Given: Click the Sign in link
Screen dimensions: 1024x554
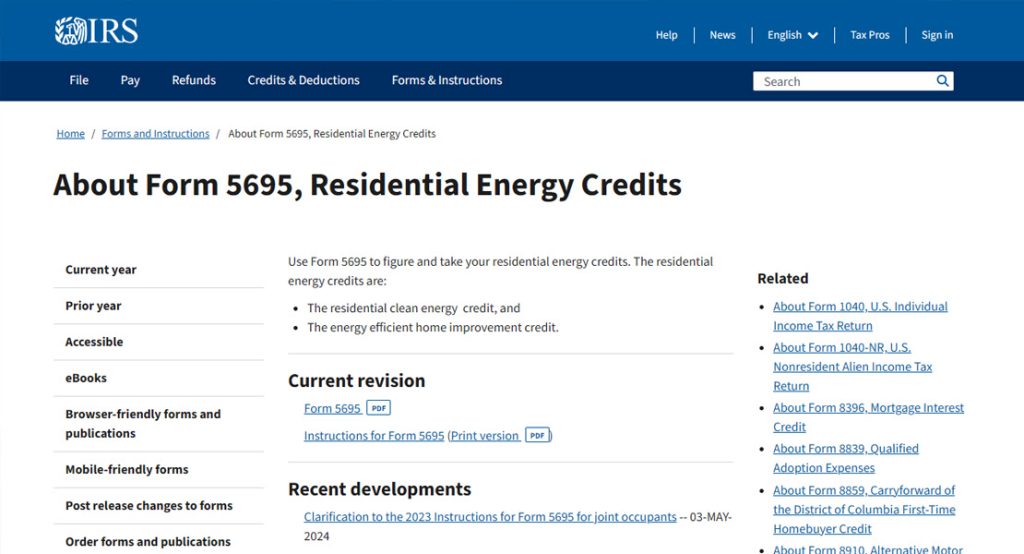Looking at the screenshot, I should coord(937,35).
